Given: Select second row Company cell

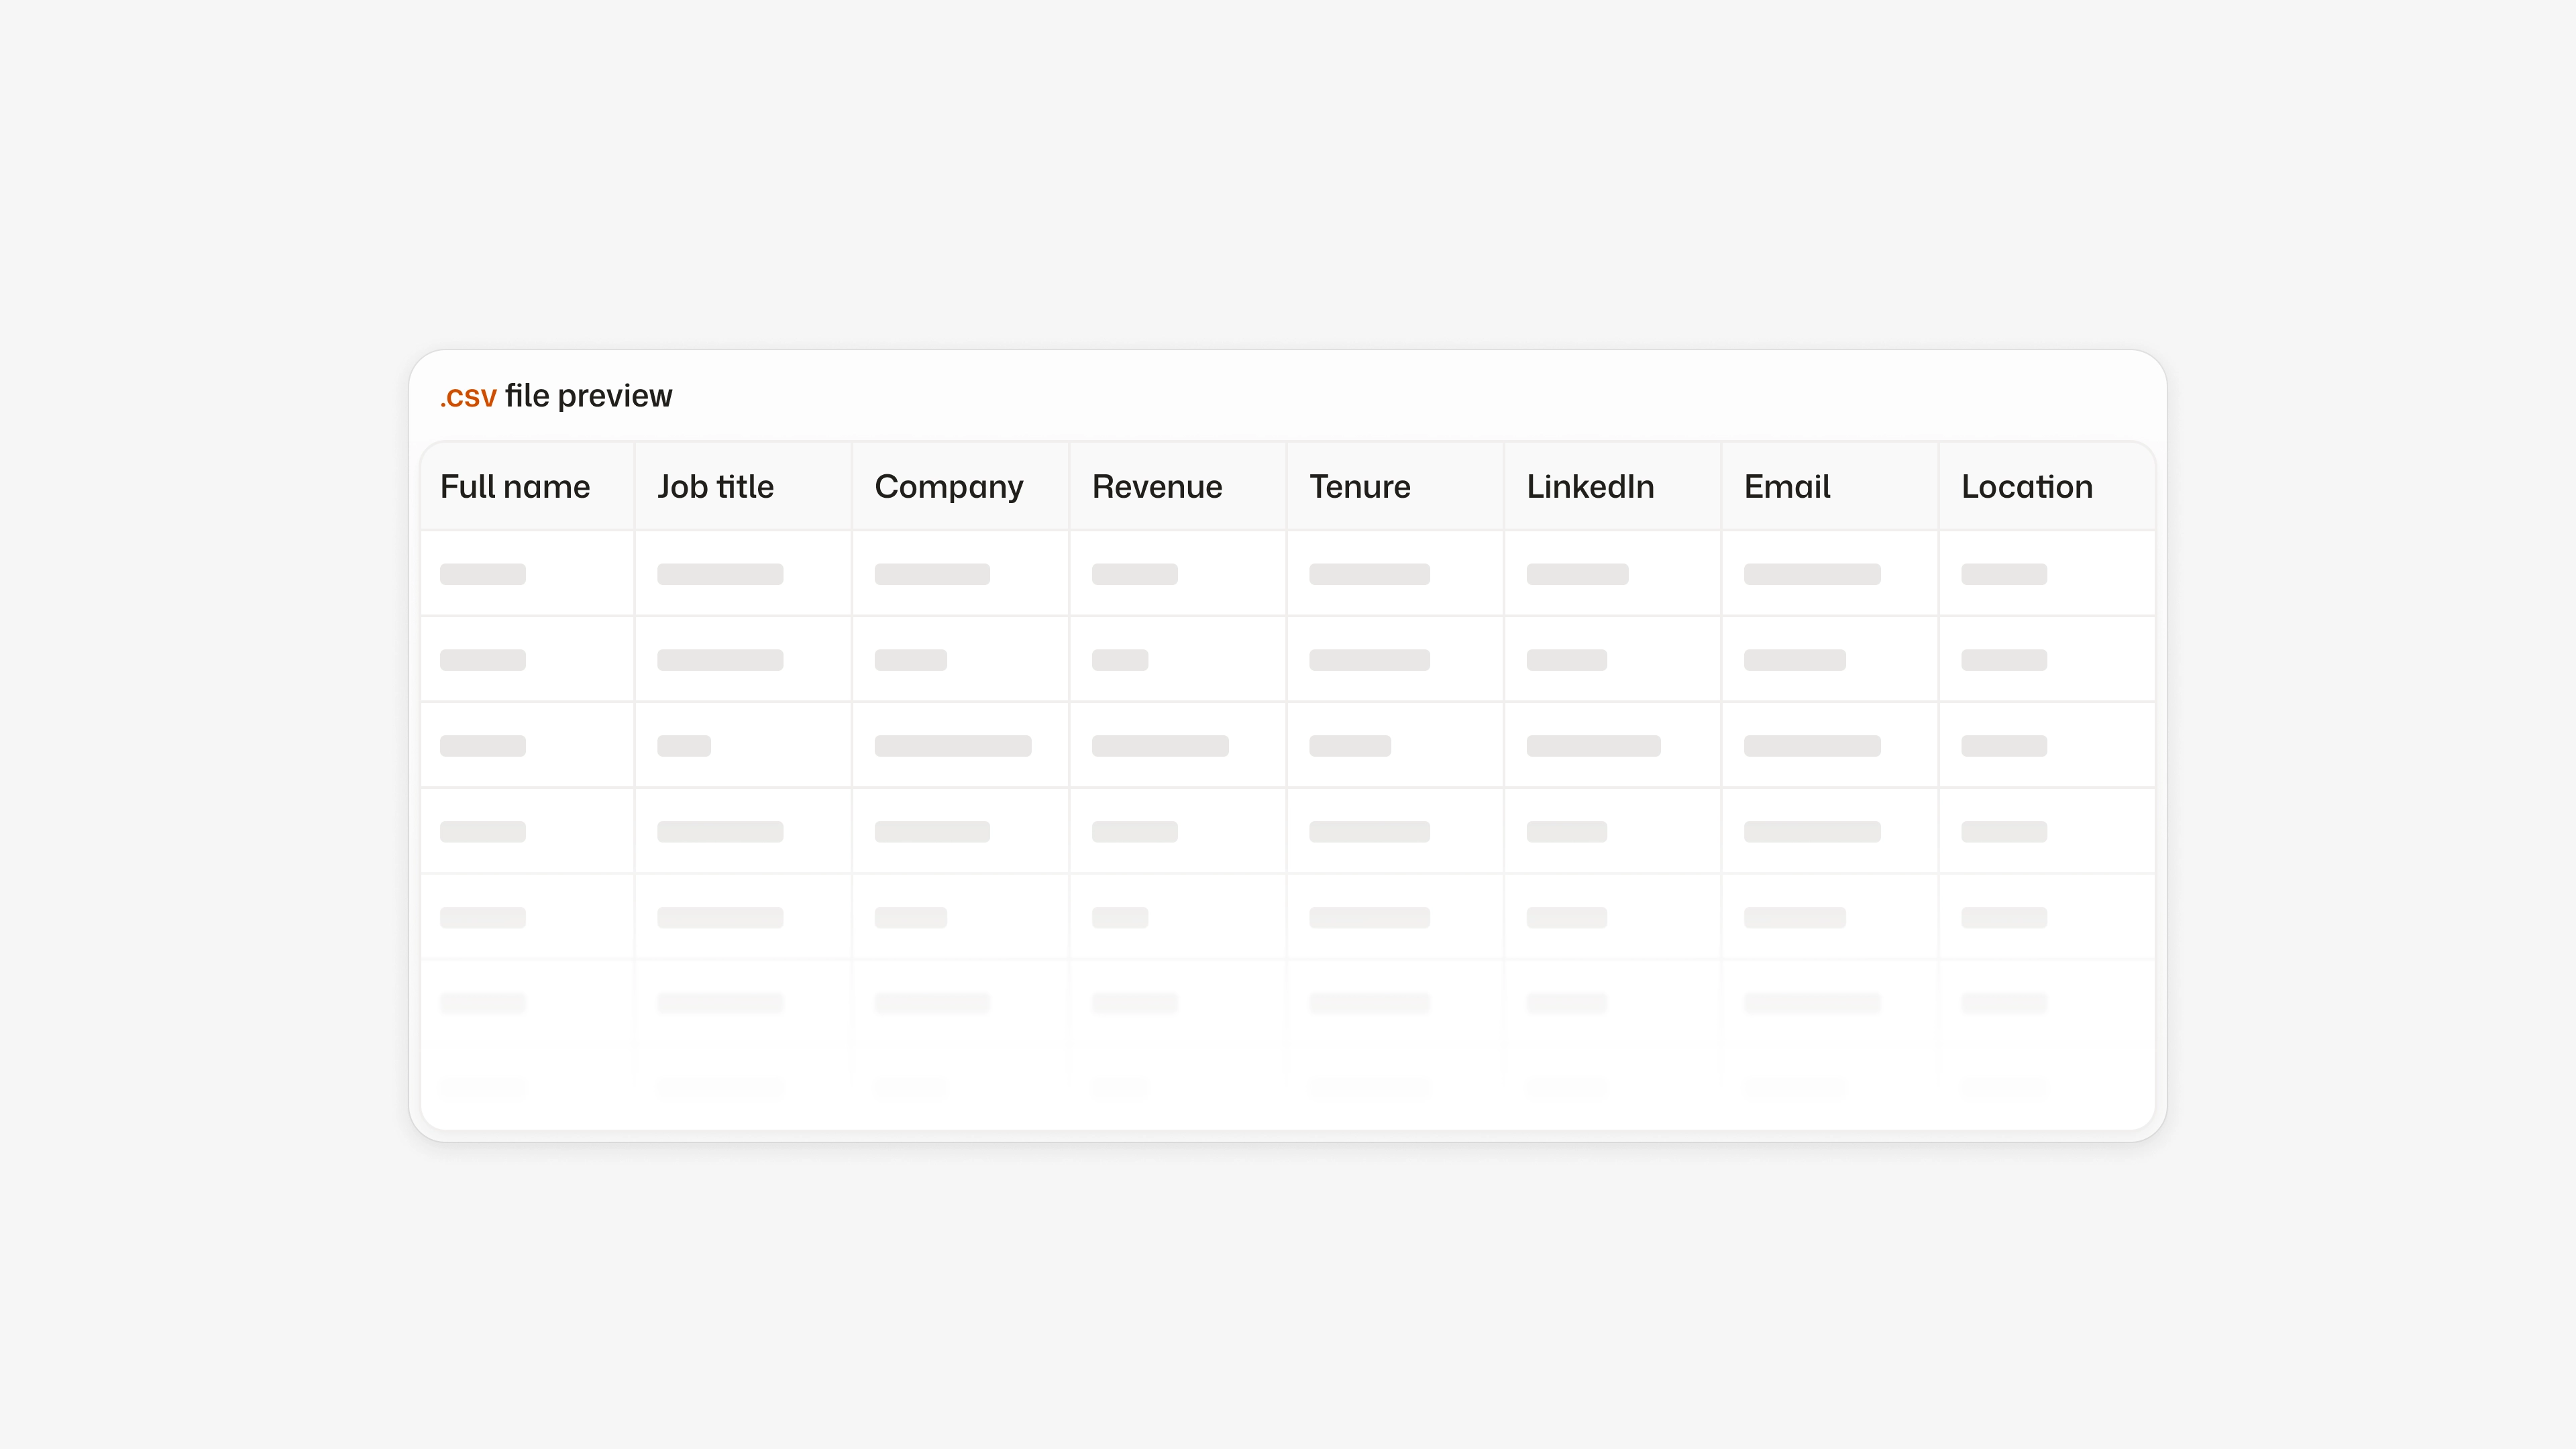Looking at the screenshot, I should click(x=910, y=660).
